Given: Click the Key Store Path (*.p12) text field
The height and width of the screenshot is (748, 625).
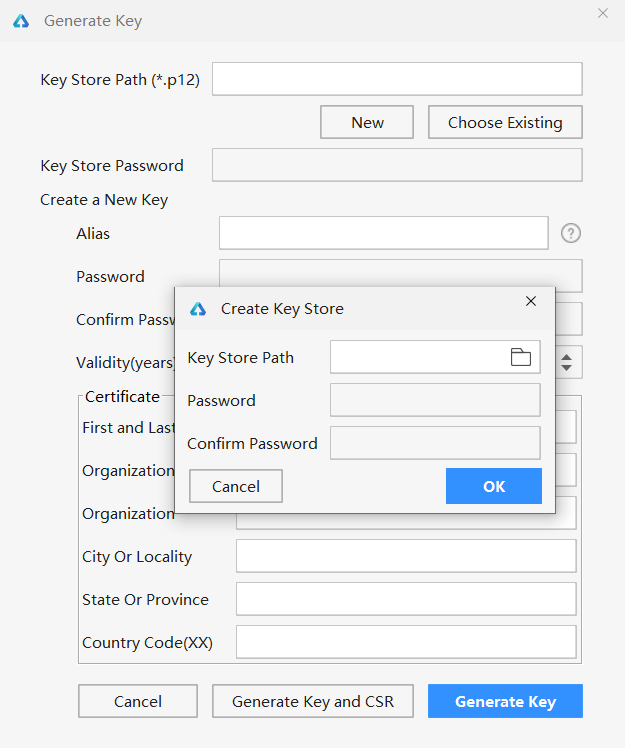Looking at the screenshot, I should tap(396, 79).
